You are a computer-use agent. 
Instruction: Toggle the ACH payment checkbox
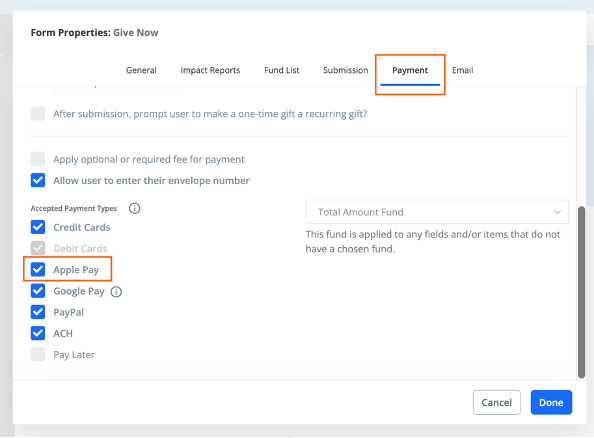pyautogui.click(x=38, y=333)
